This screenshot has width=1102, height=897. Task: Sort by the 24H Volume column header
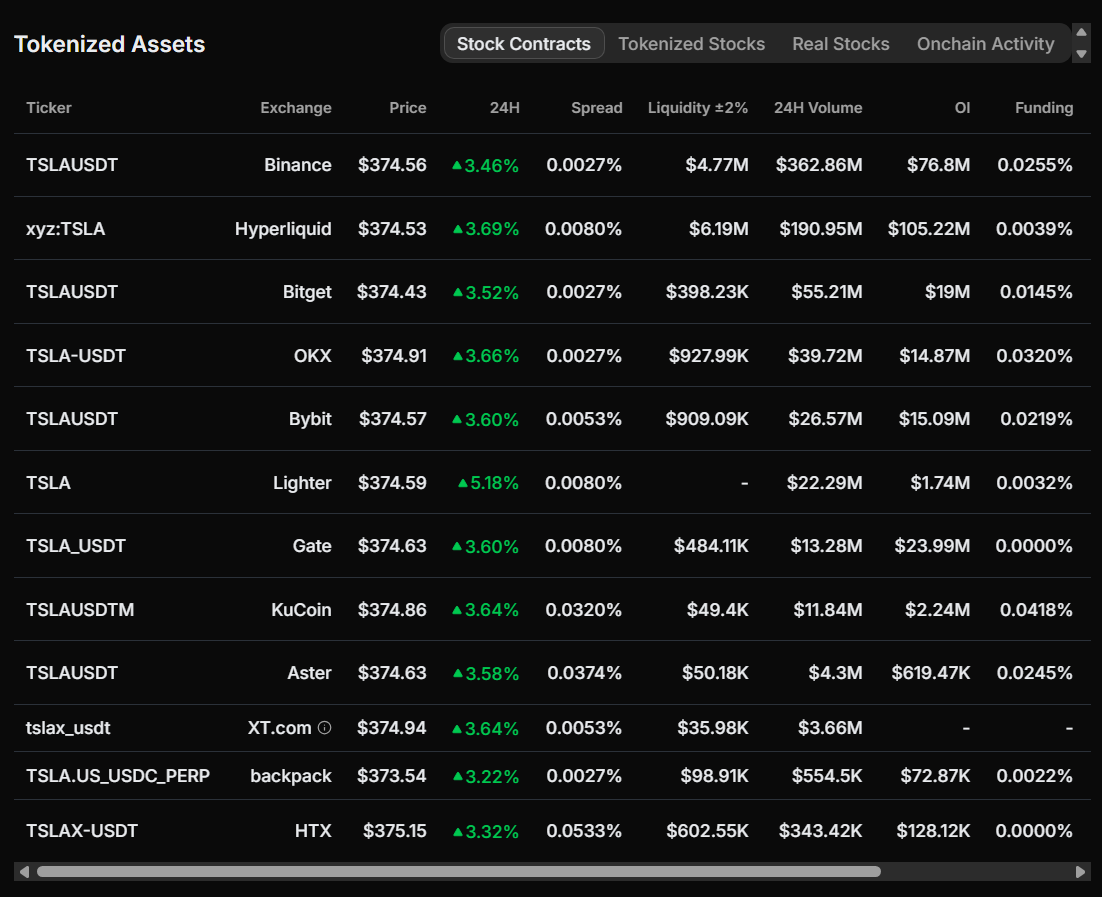point(818,108)
